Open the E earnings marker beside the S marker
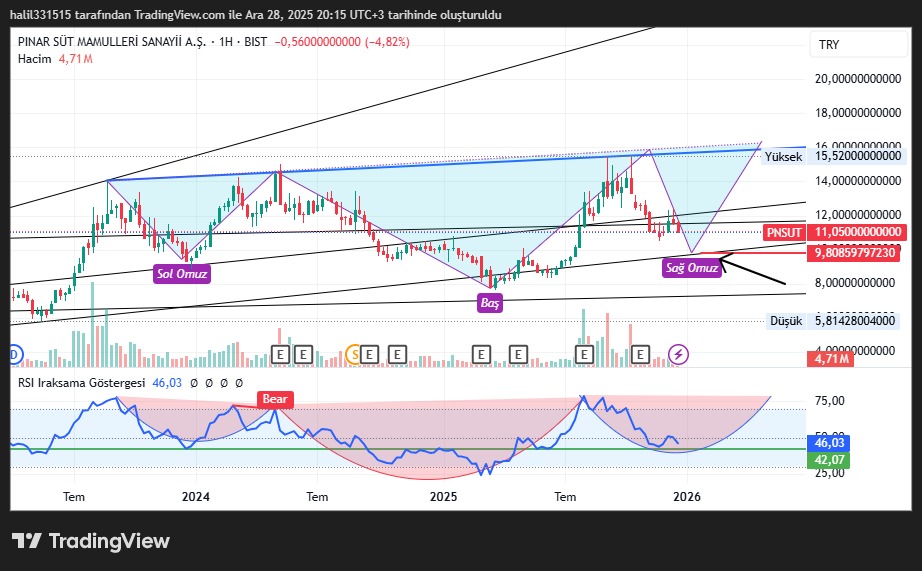 (369, 355)
